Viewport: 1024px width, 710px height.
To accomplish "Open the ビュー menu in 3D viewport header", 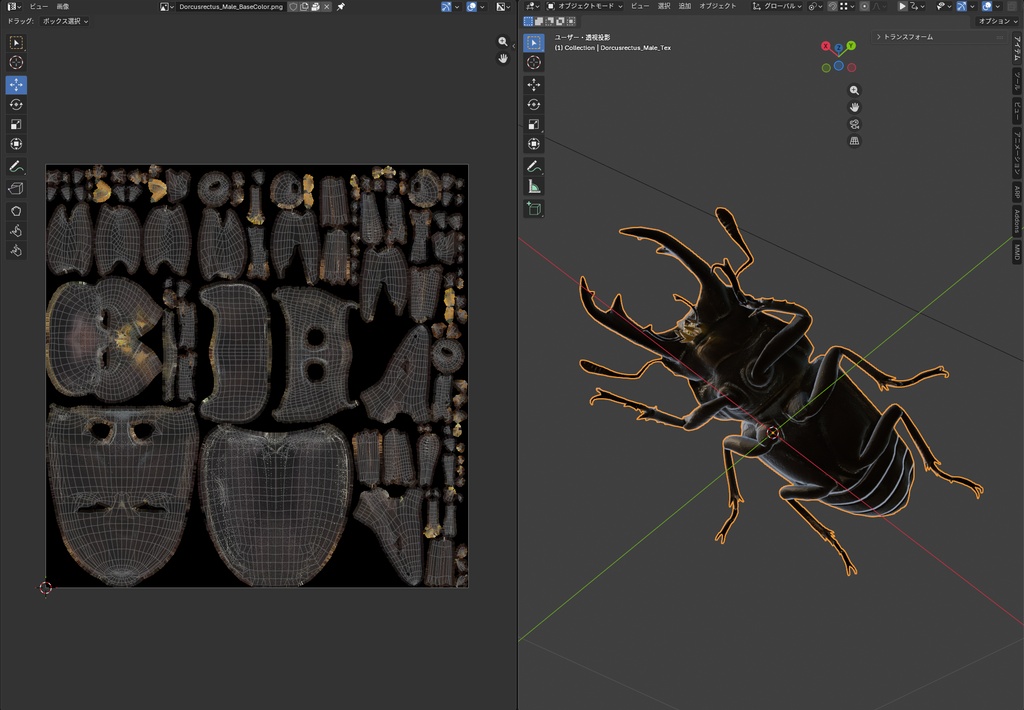I will pos(639,6).
